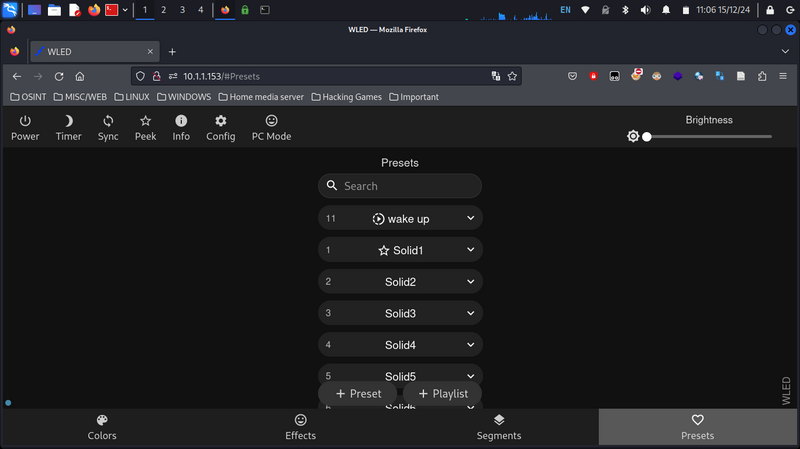The height and width of the screenshot is (449, 800).
Task: Open Home media server bookmarks folder
Action: pos(261,97)
